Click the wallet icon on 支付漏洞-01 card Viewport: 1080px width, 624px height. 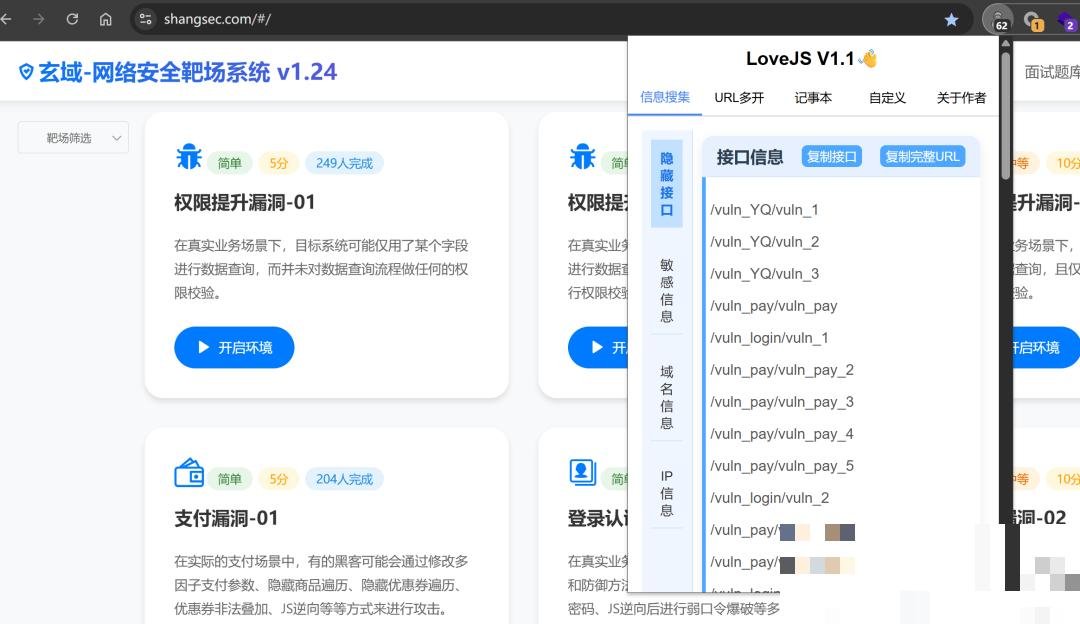point(189,473)
